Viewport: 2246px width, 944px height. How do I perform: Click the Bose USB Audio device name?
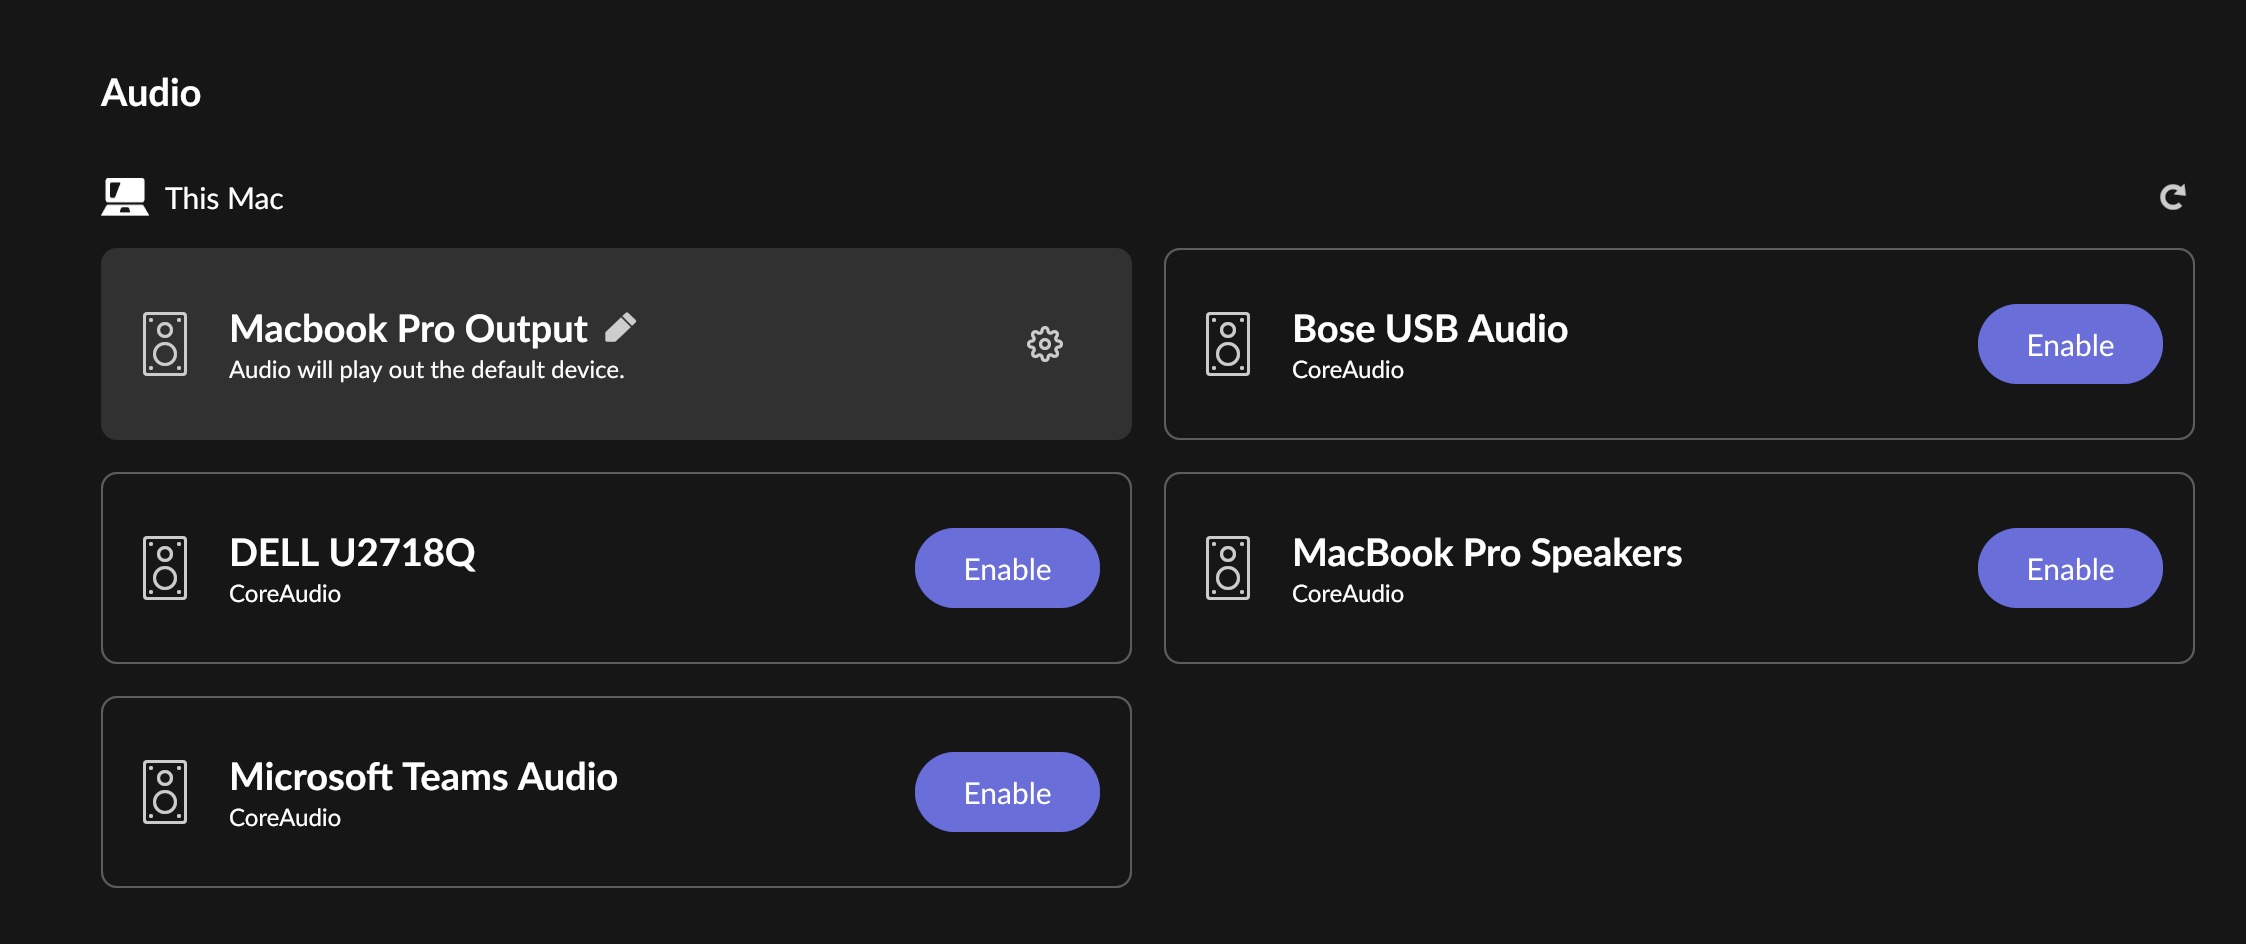coord(1430,329)
